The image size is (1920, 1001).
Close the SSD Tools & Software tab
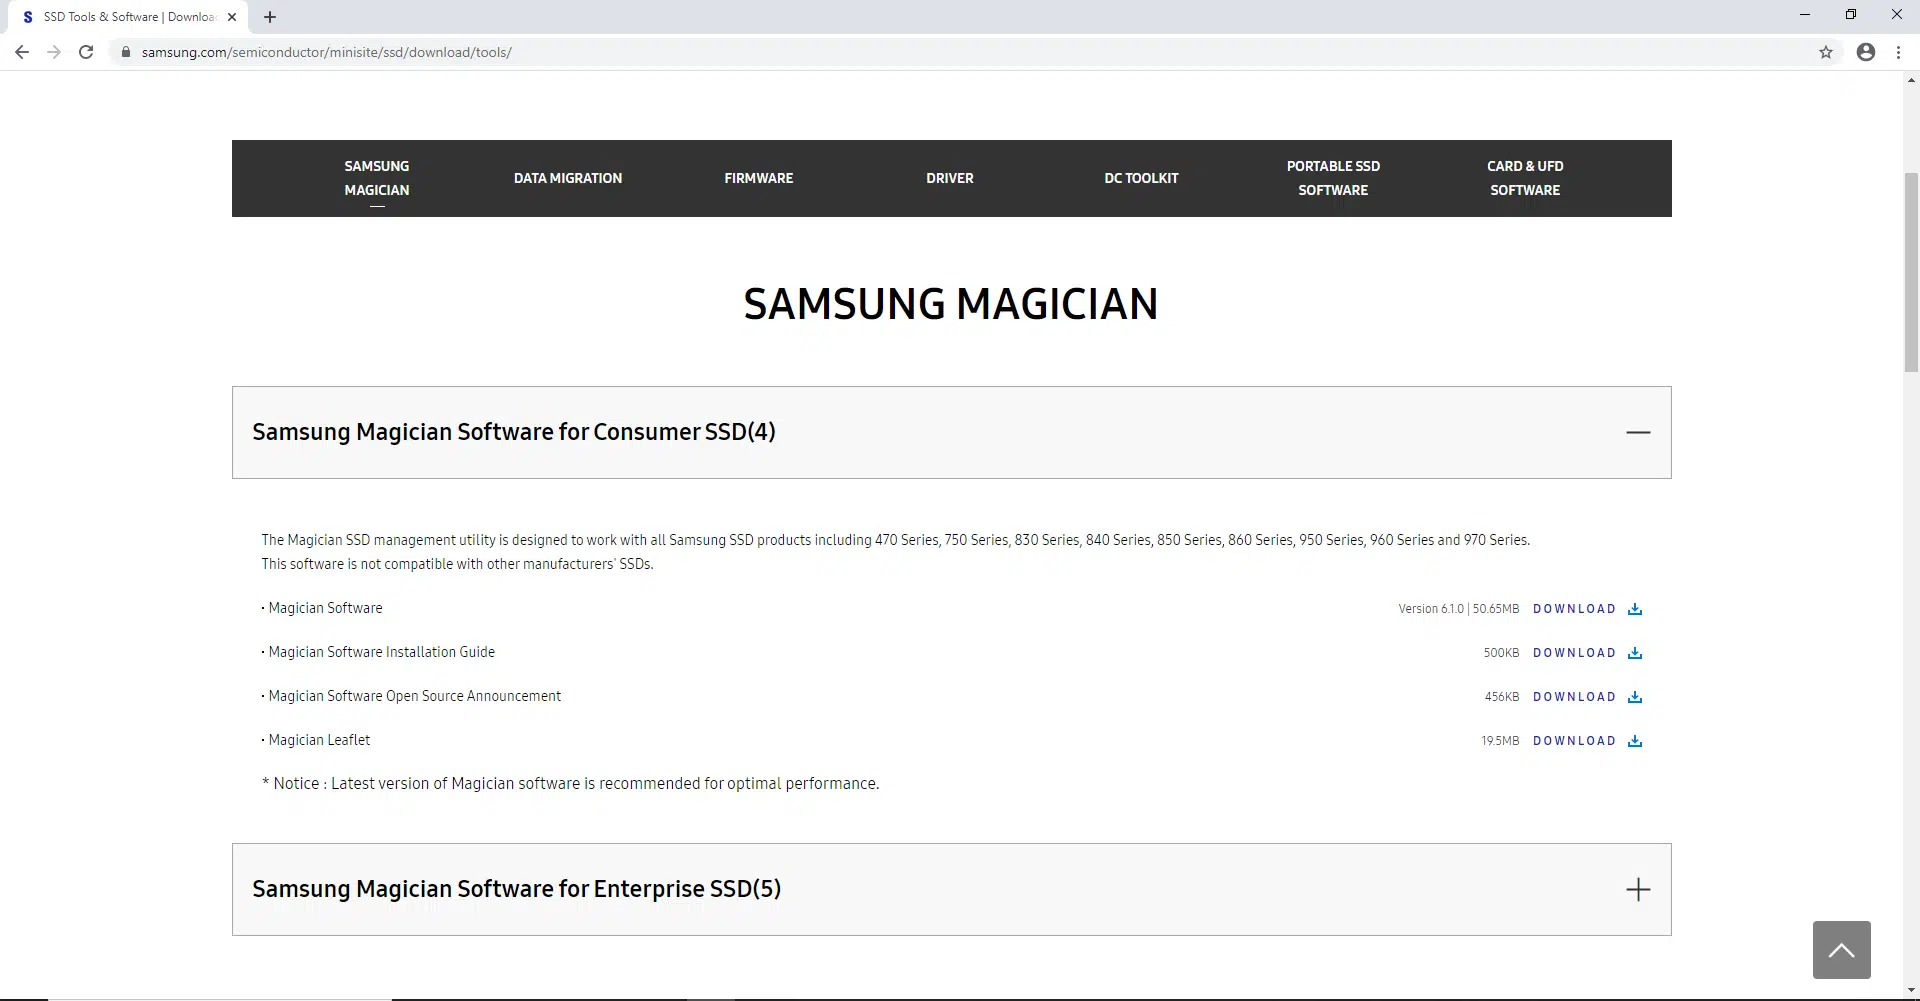tap(232, 17)
